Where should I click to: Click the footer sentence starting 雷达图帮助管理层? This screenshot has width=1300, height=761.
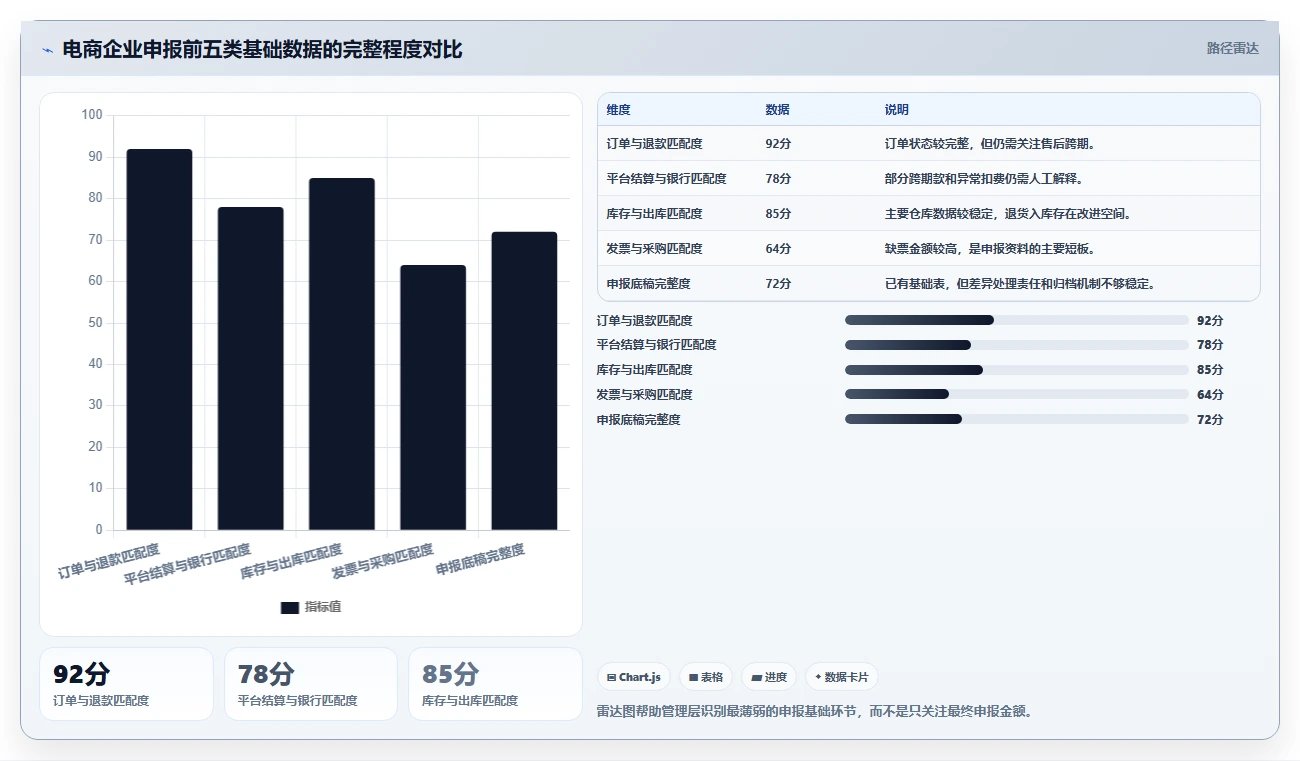pyautogui.click(x=814, y=712)
